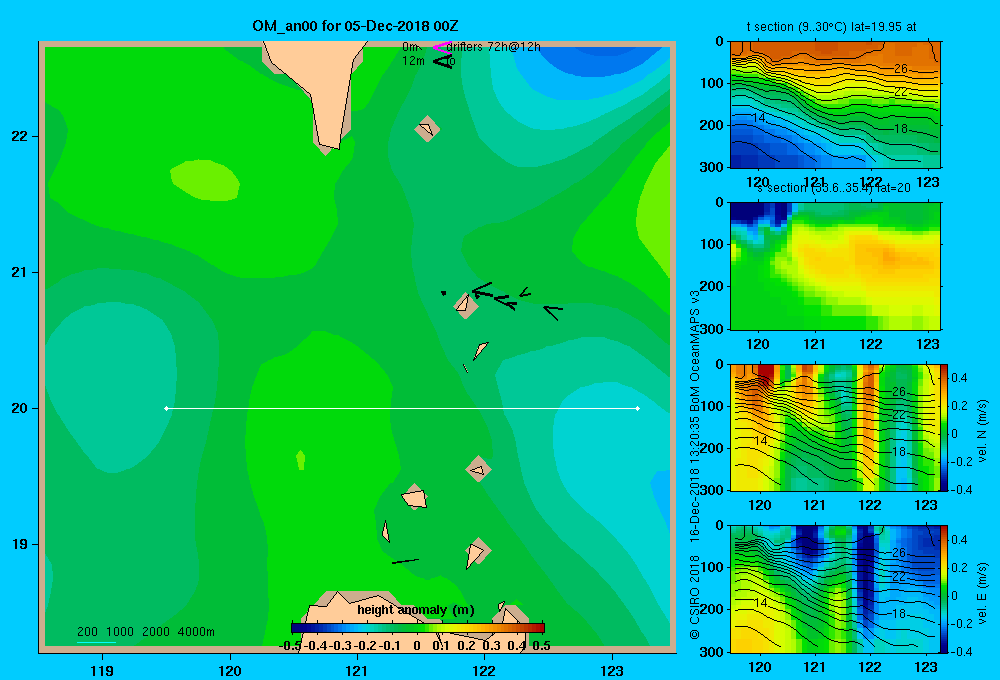Click longitude tick label 121 on main map
Image resolution: width=1000 pixels, height=680 pixels.
pos(357,670)
